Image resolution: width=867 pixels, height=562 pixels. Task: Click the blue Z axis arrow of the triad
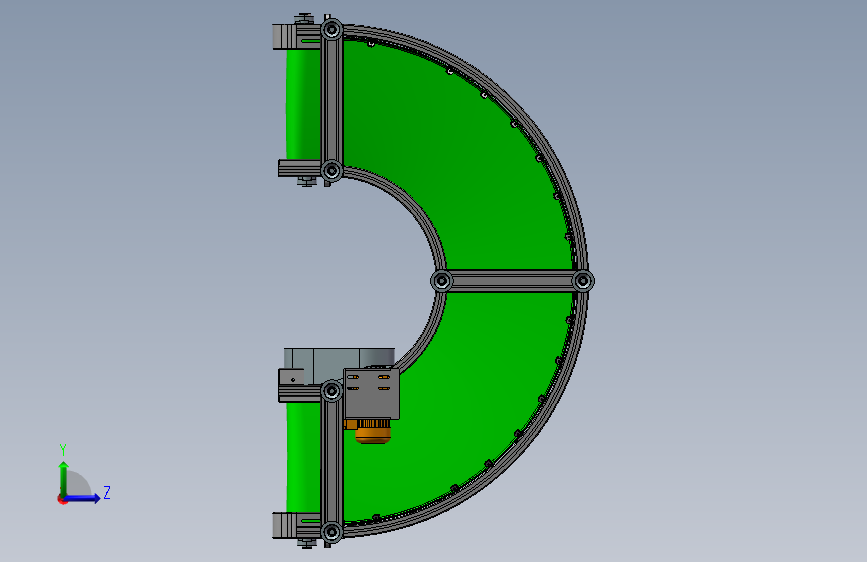pyautogui.click(x=83, y=498)
